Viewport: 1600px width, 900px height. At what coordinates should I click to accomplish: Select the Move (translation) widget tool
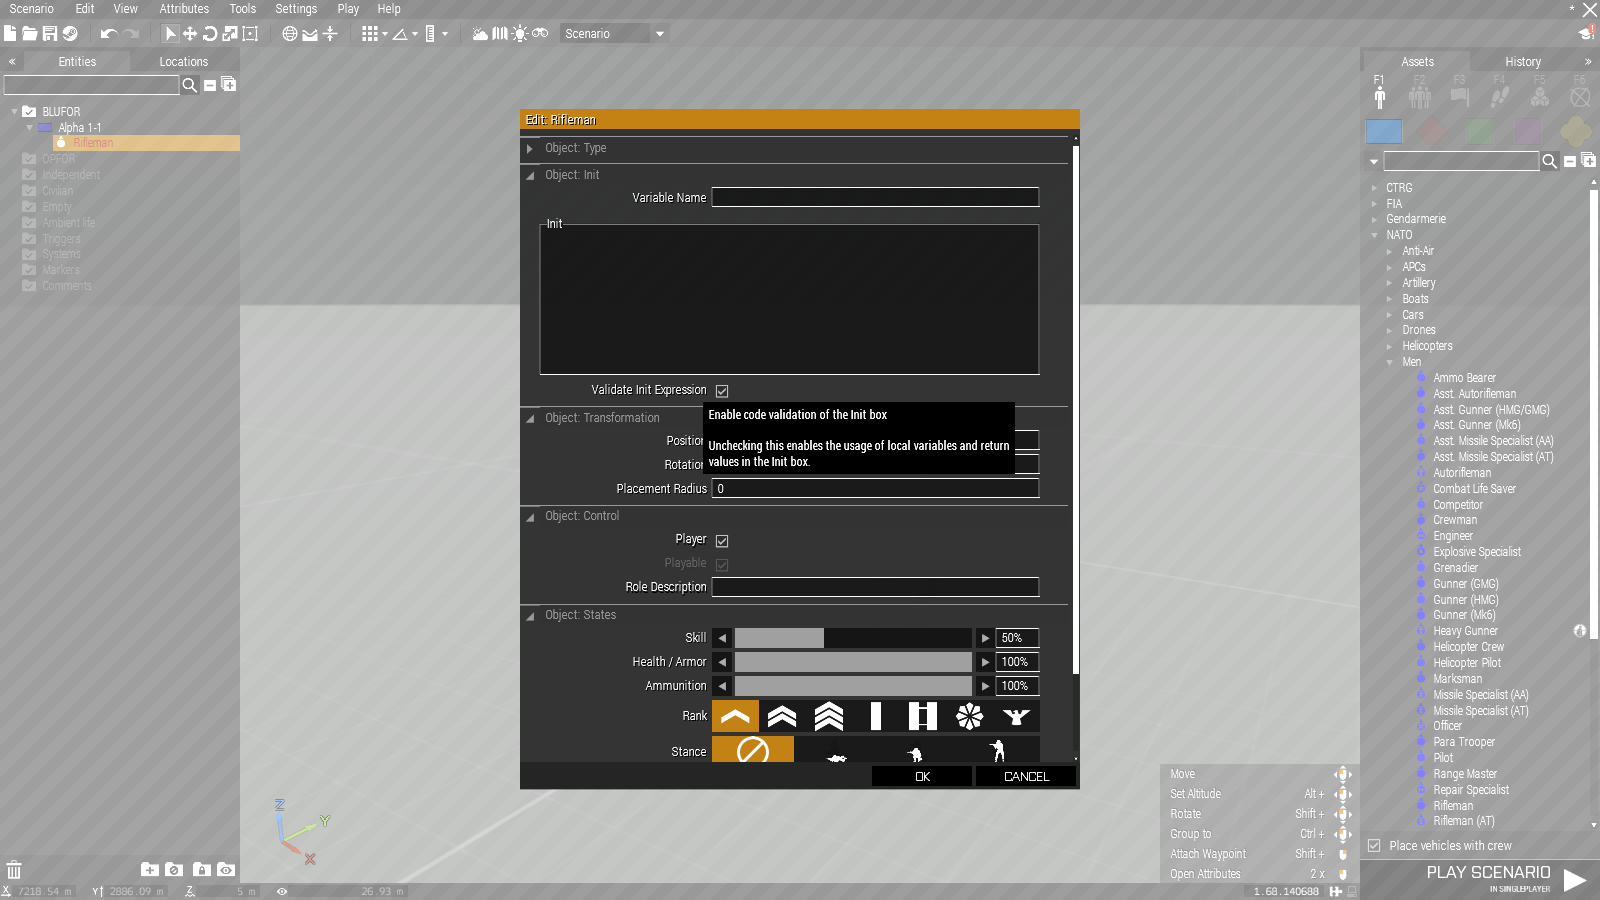[x=190, y=34]
